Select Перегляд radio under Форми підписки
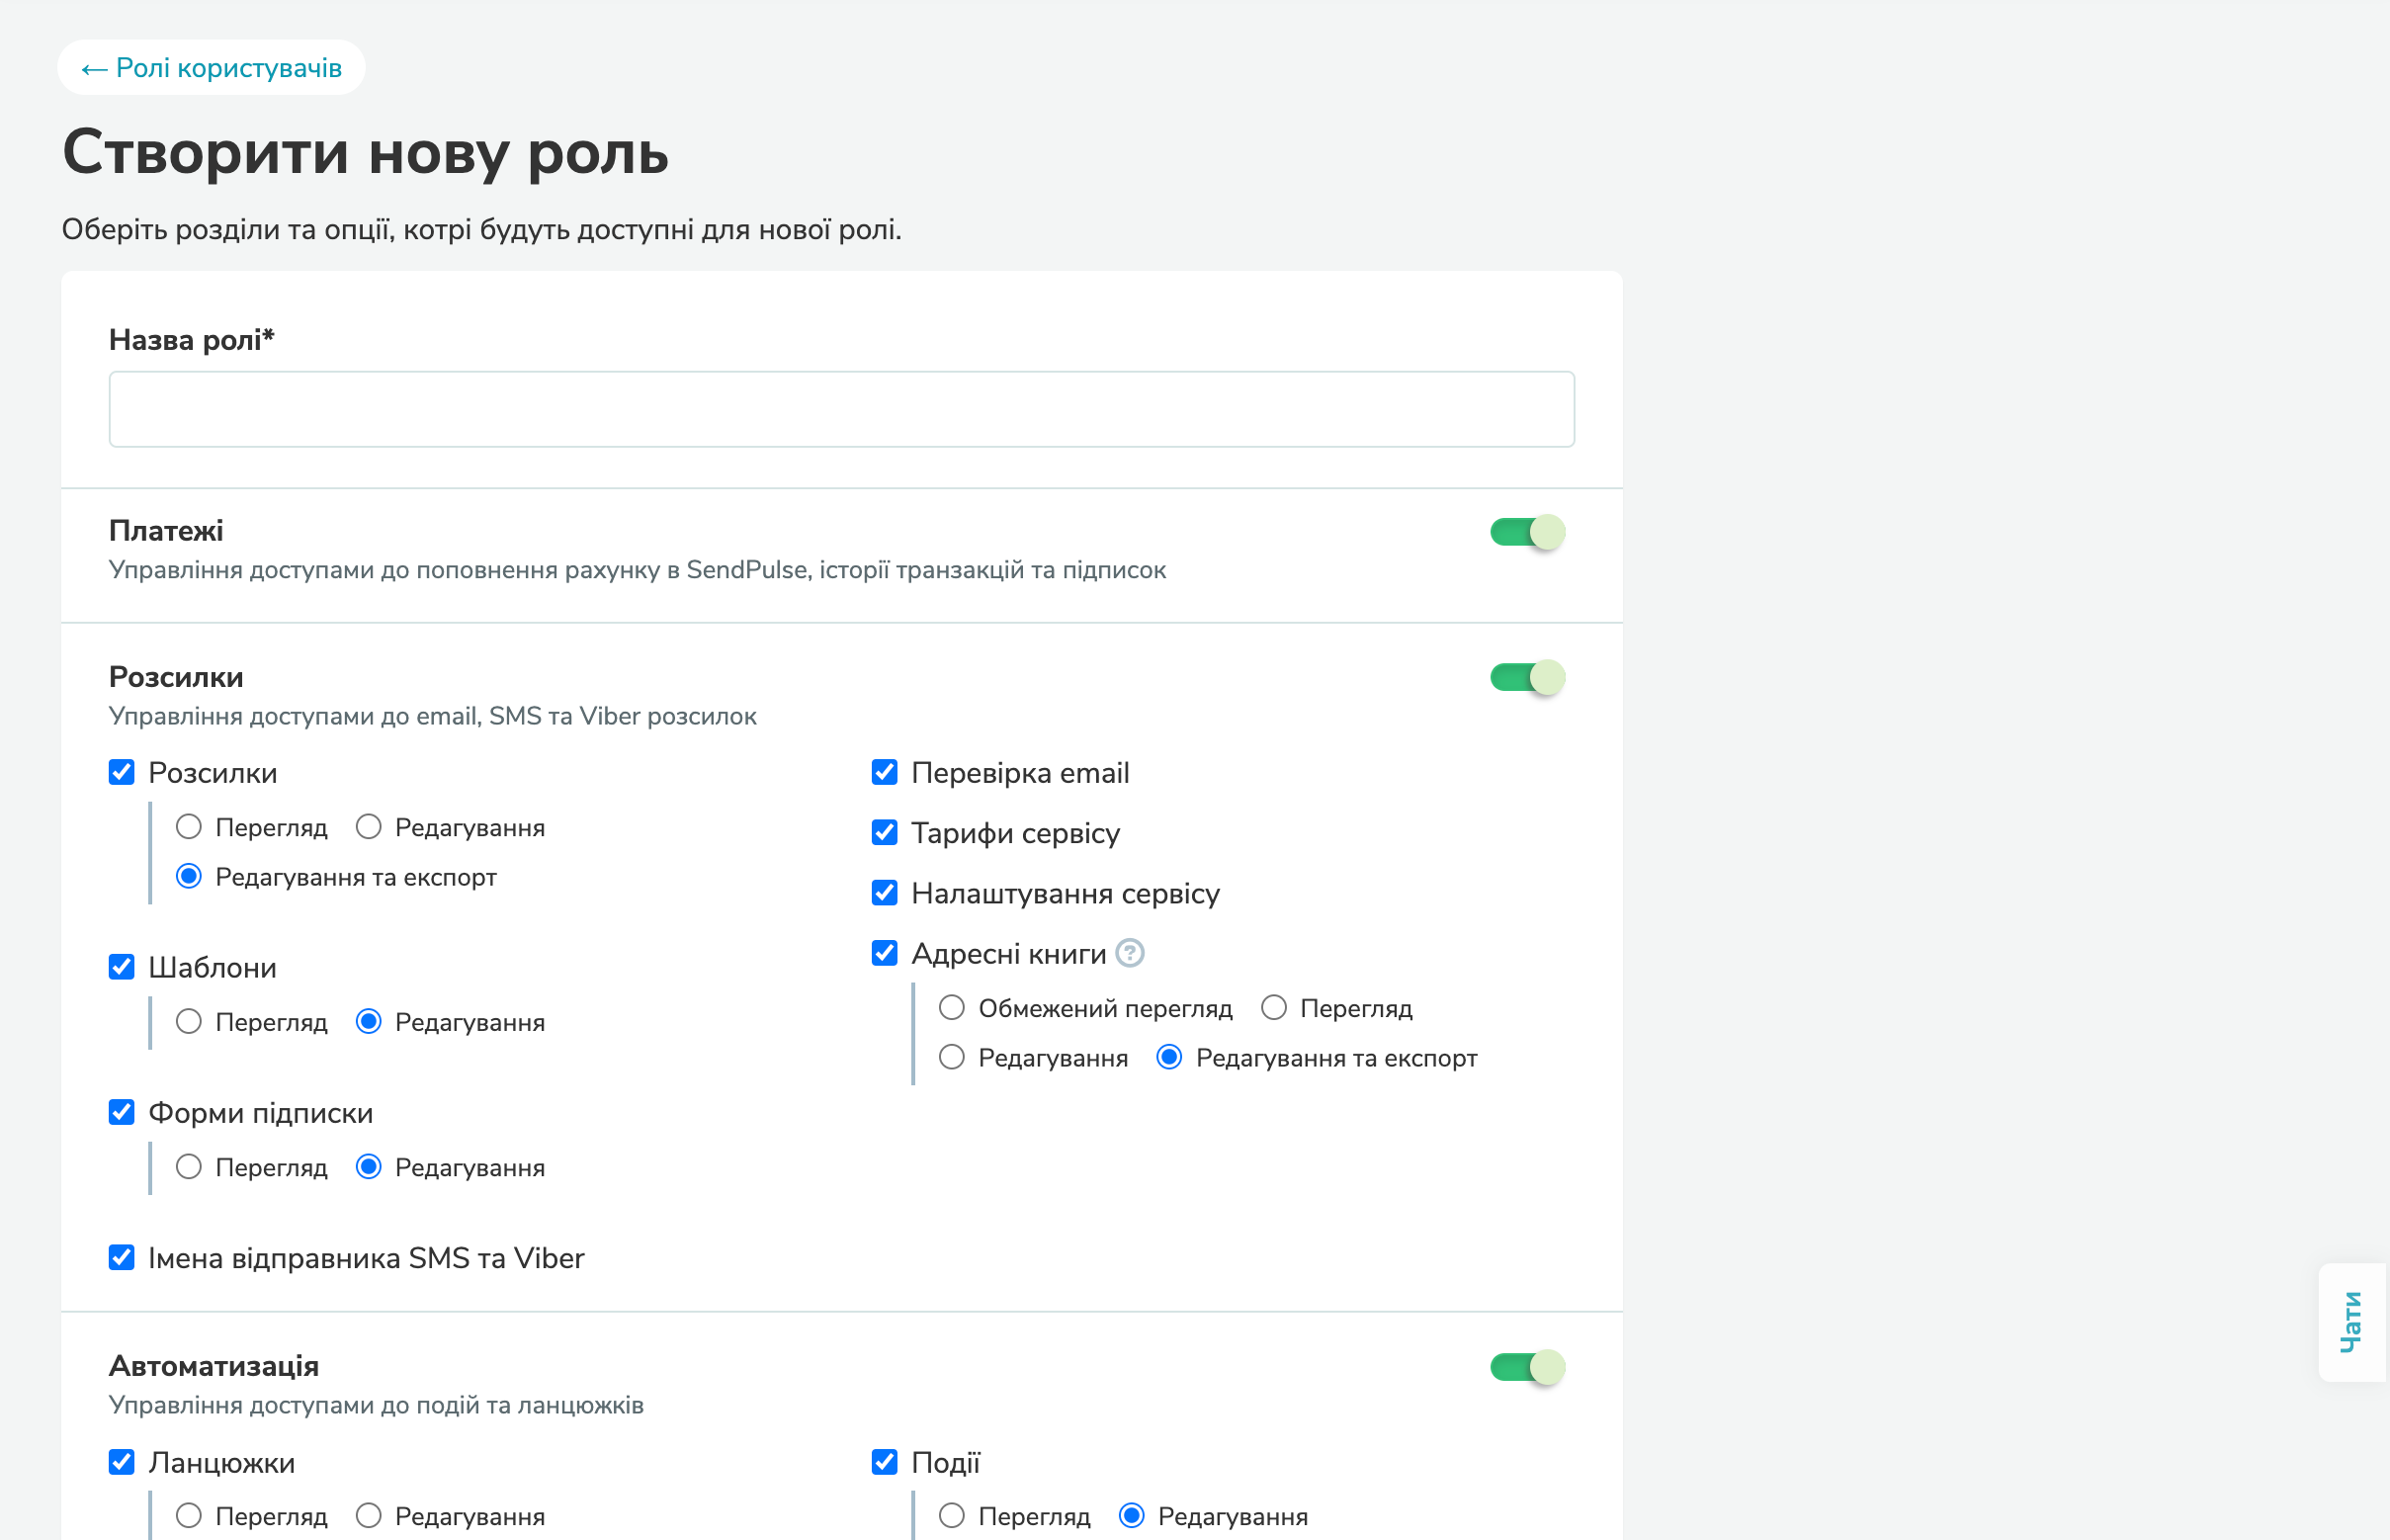 pyautogui.click(x=189, y=1167)
